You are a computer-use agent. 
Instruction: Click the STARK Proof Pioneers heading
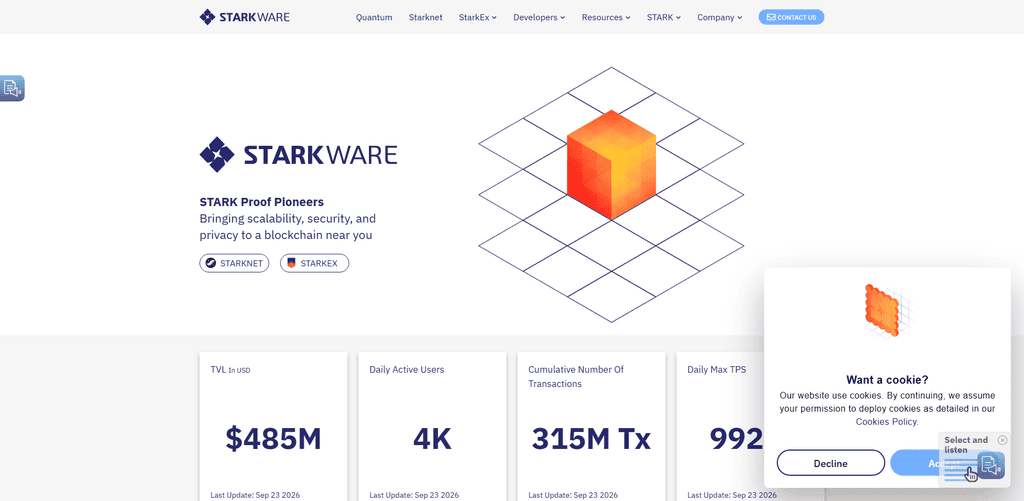click(261, 202)
